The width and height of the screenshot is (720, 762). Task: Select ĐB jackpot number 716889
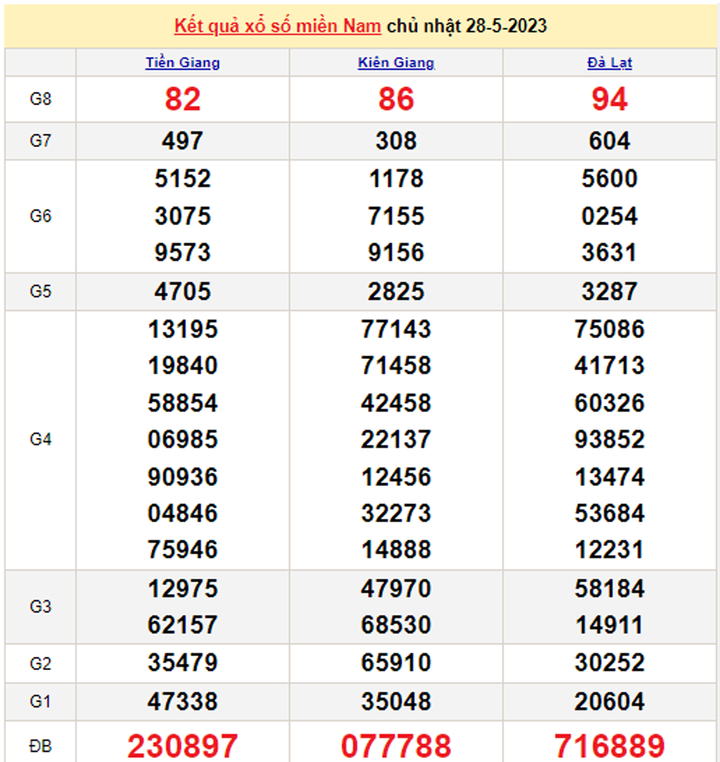610,746
